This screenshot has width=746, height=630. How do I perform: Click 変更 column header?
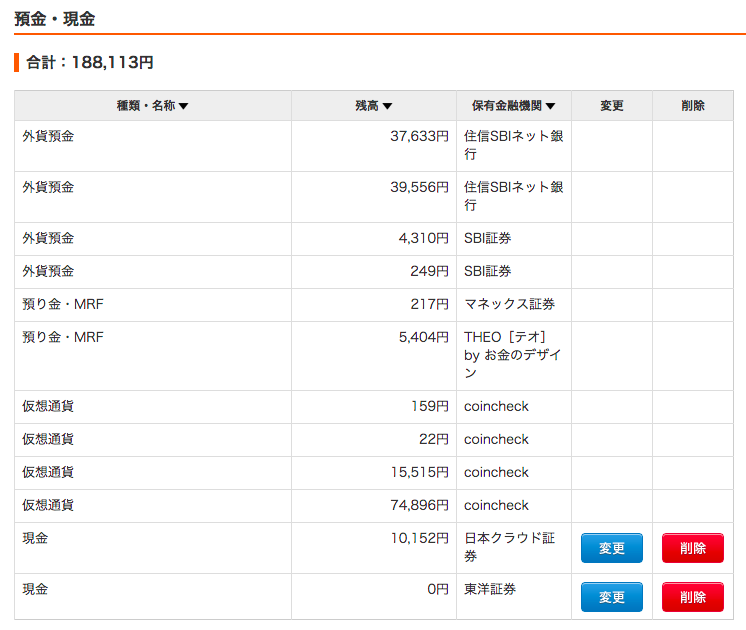612,106
